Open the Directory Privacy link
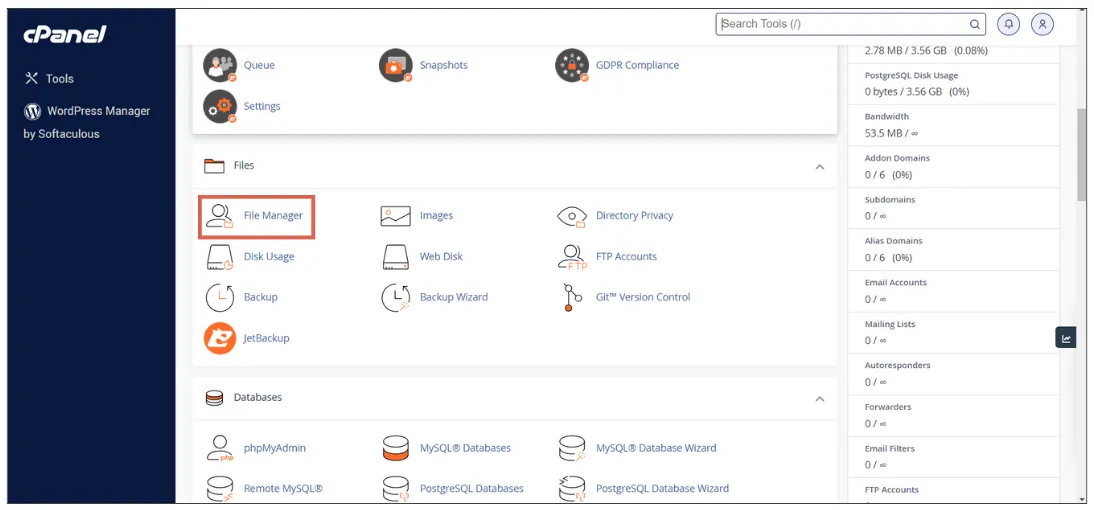1094x510 pixels. (634, 216)
